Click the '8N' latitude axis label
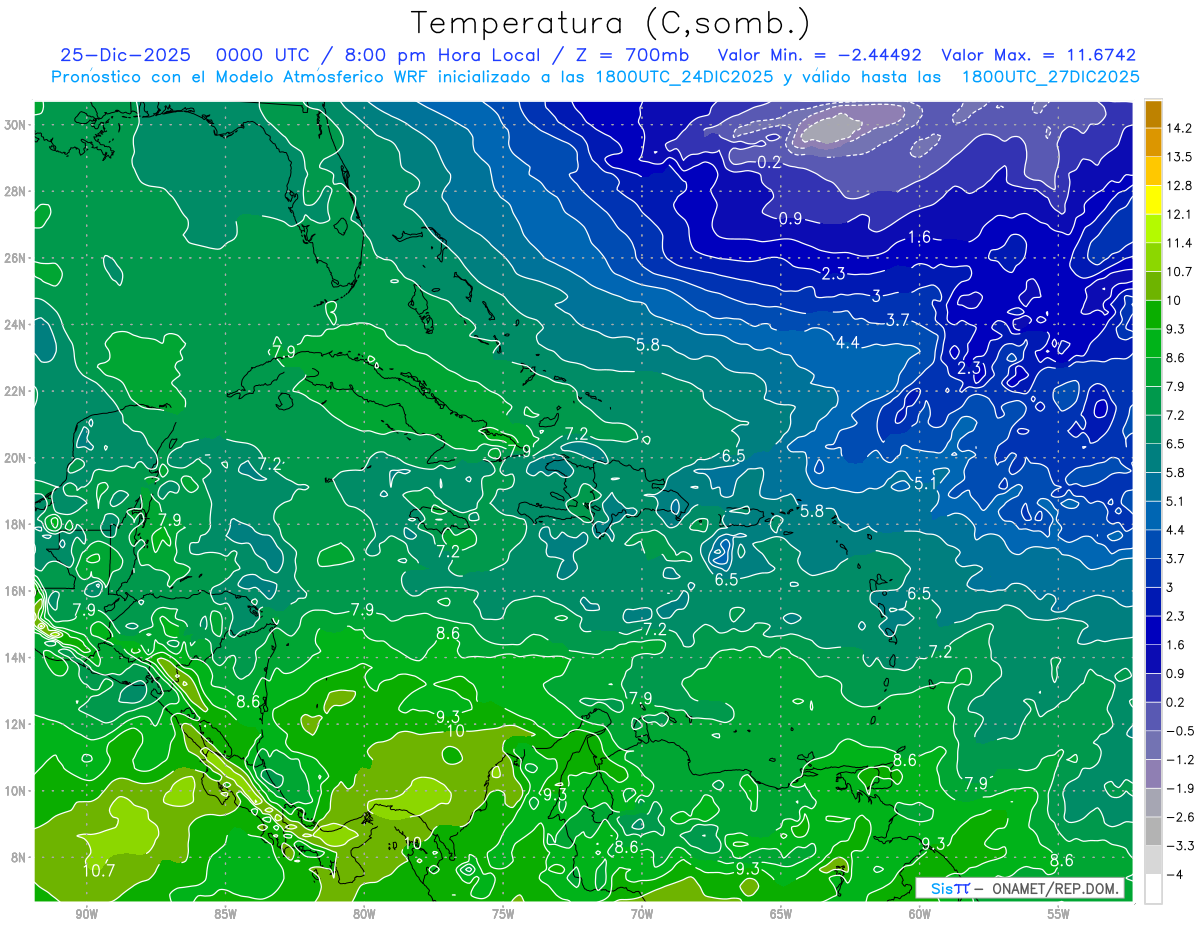 (20, 857)
